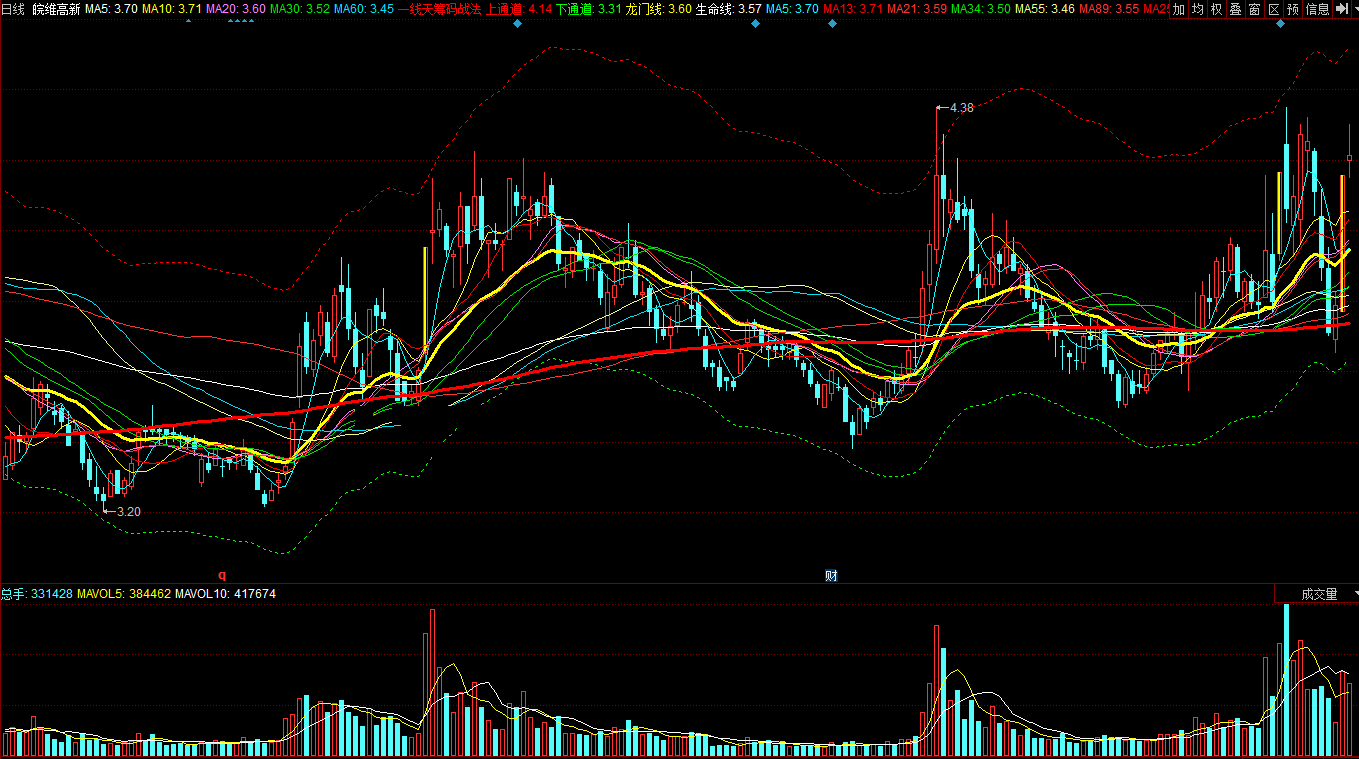Click the blue diamond marker below MA13 label
Viewport: 1359px width, 759px height.
click(x=832, y=23)
